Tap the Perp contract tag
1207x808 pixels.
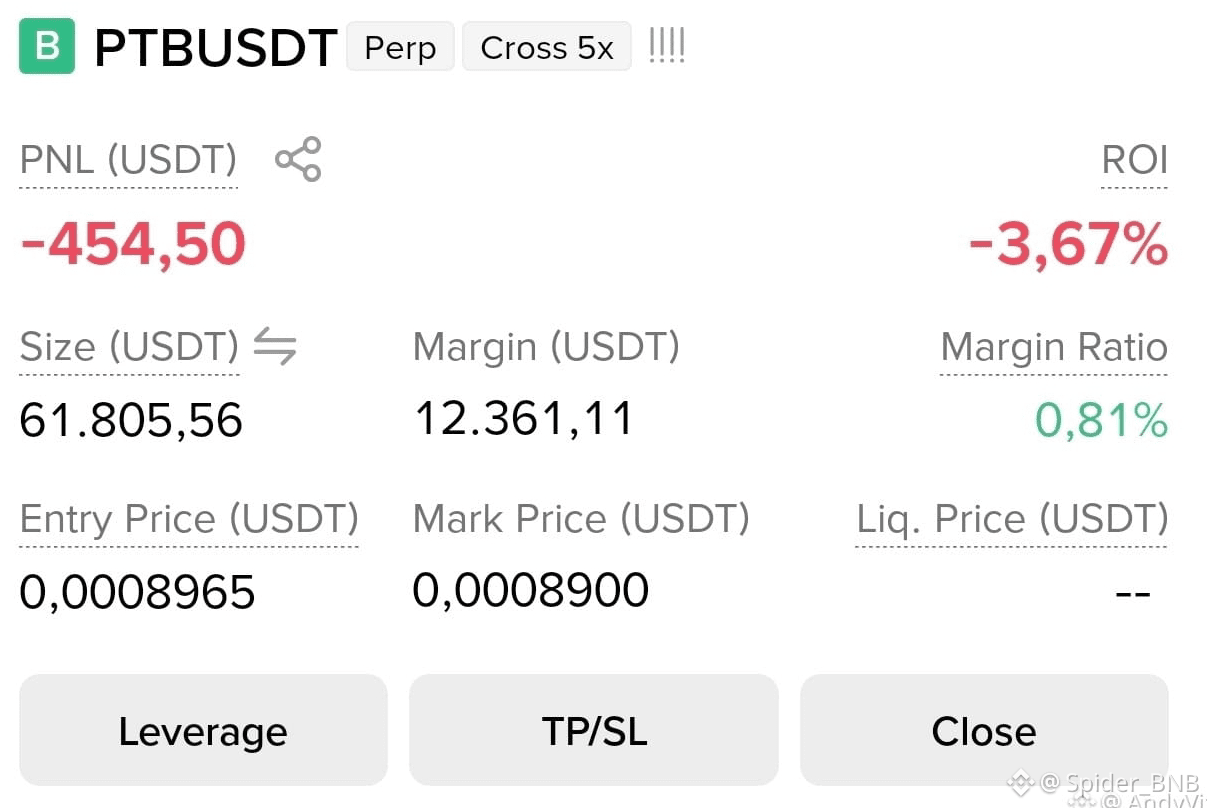pyautogui.click(x=400, y=47)
